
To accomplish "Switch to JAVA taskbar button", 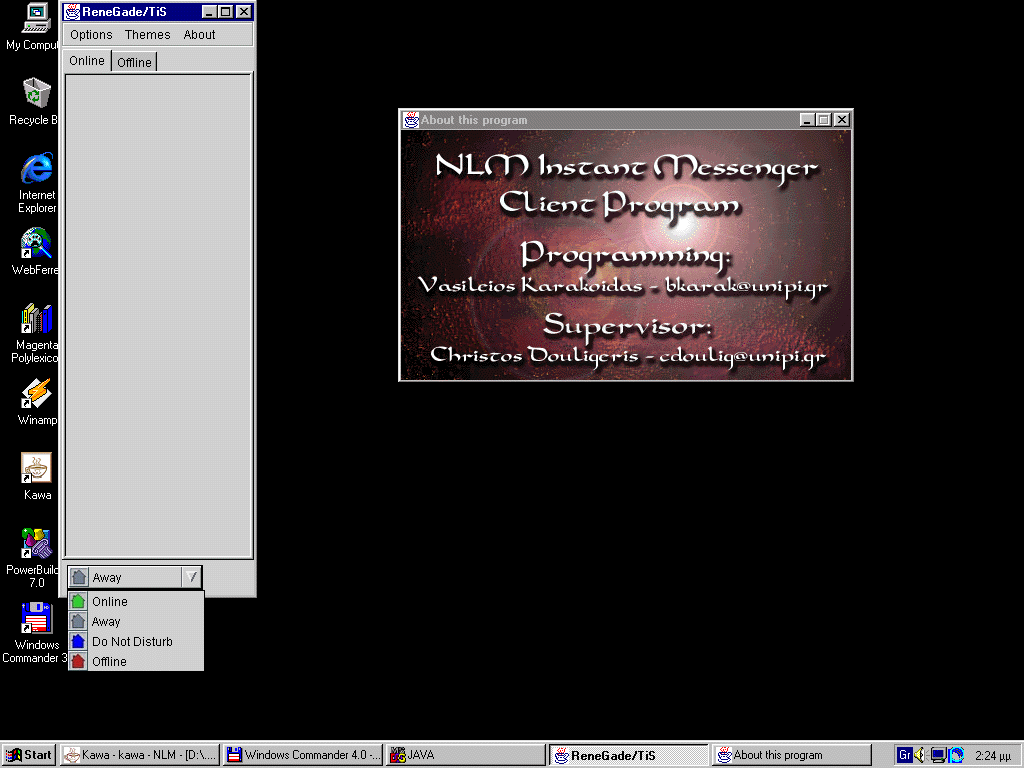I will (466, 755).
